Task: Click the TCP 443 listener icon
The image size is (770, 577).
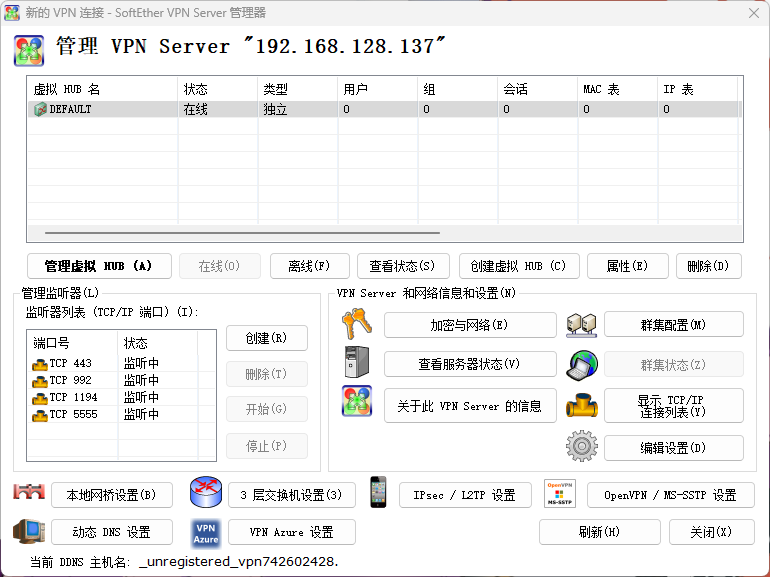Action: tap(40, 364)
